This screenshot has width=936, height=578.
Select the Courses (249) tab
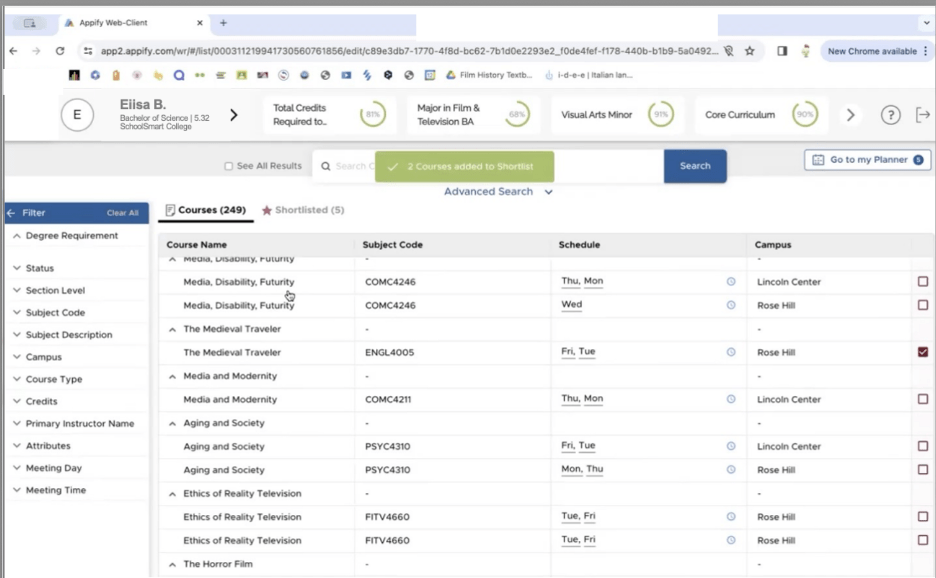tap(205, 210)
